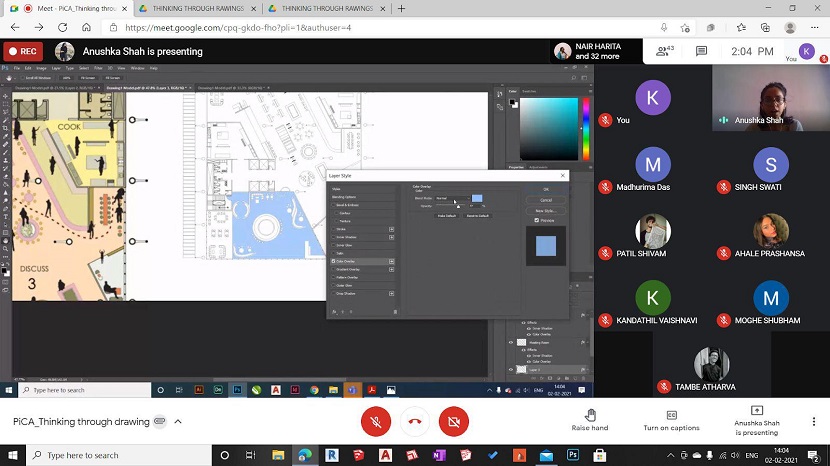Click the red leave call button

pyautogui.click(x=415, y=422)
